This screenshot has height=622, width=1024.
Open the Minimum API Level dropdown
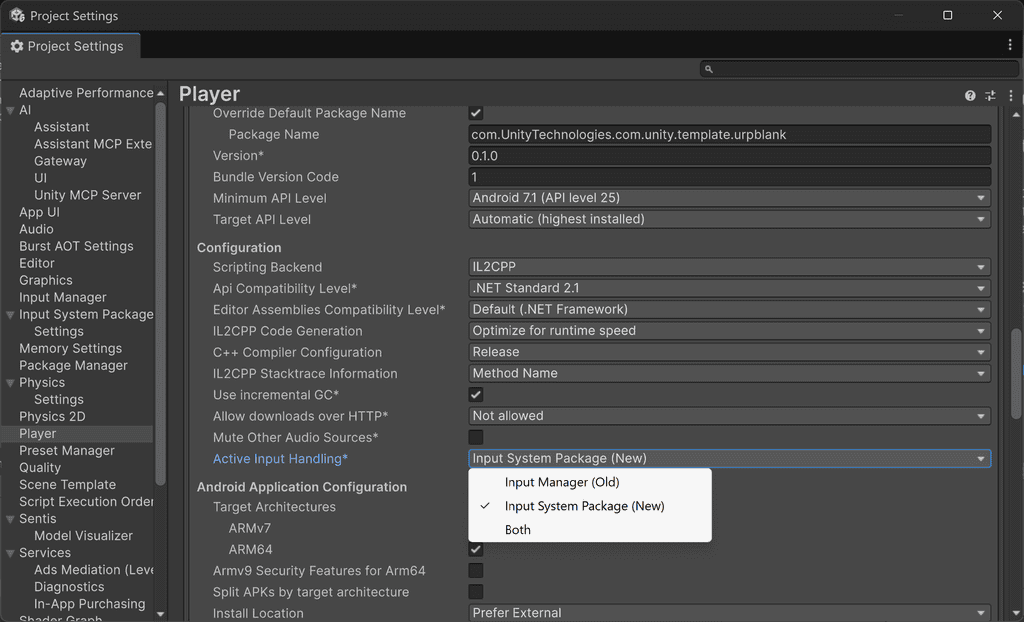[729, 198]
